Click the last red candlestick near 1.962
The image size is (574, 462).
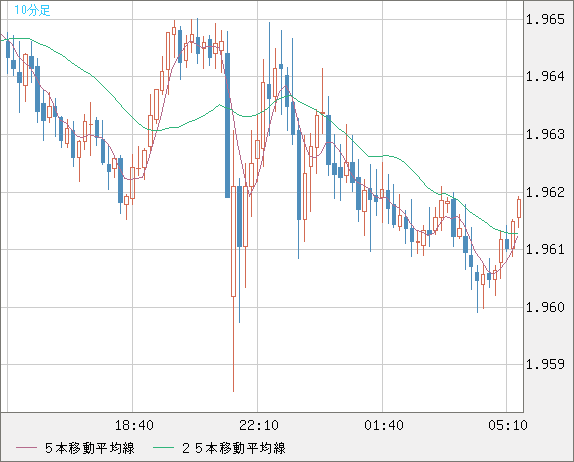click(x=519, y=212)
